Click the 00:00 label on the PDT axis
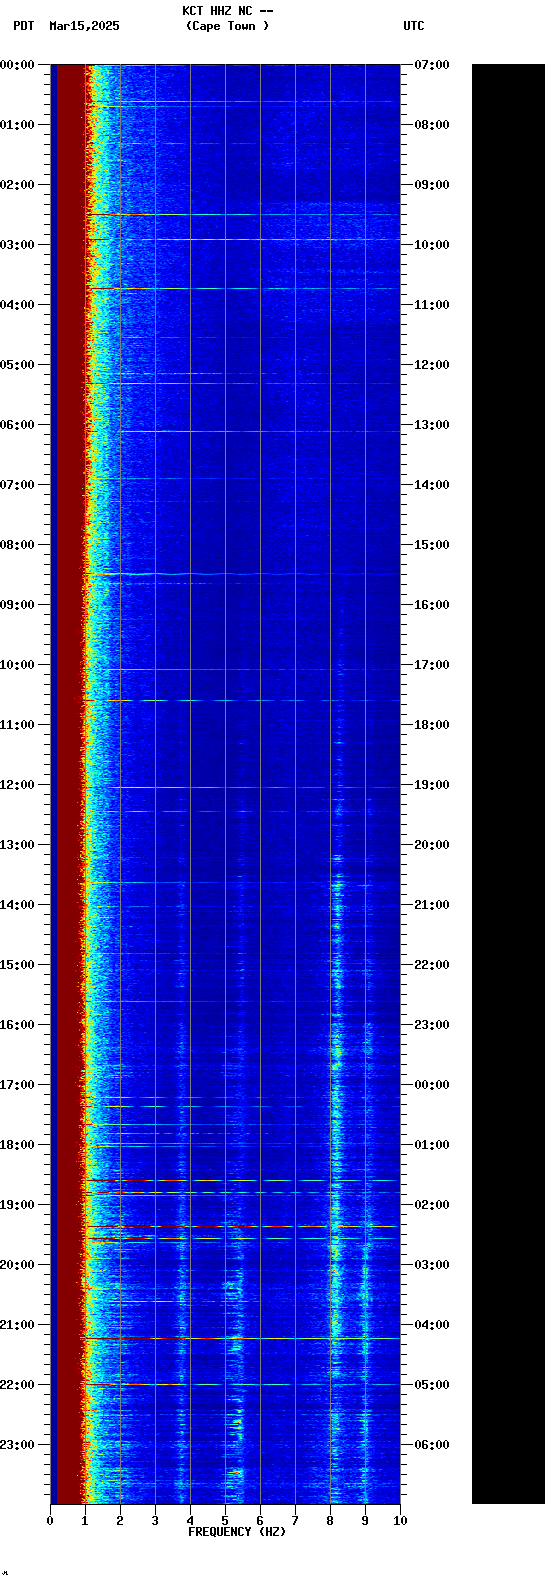Viewport: 552px width, 1584px height. 17,65
